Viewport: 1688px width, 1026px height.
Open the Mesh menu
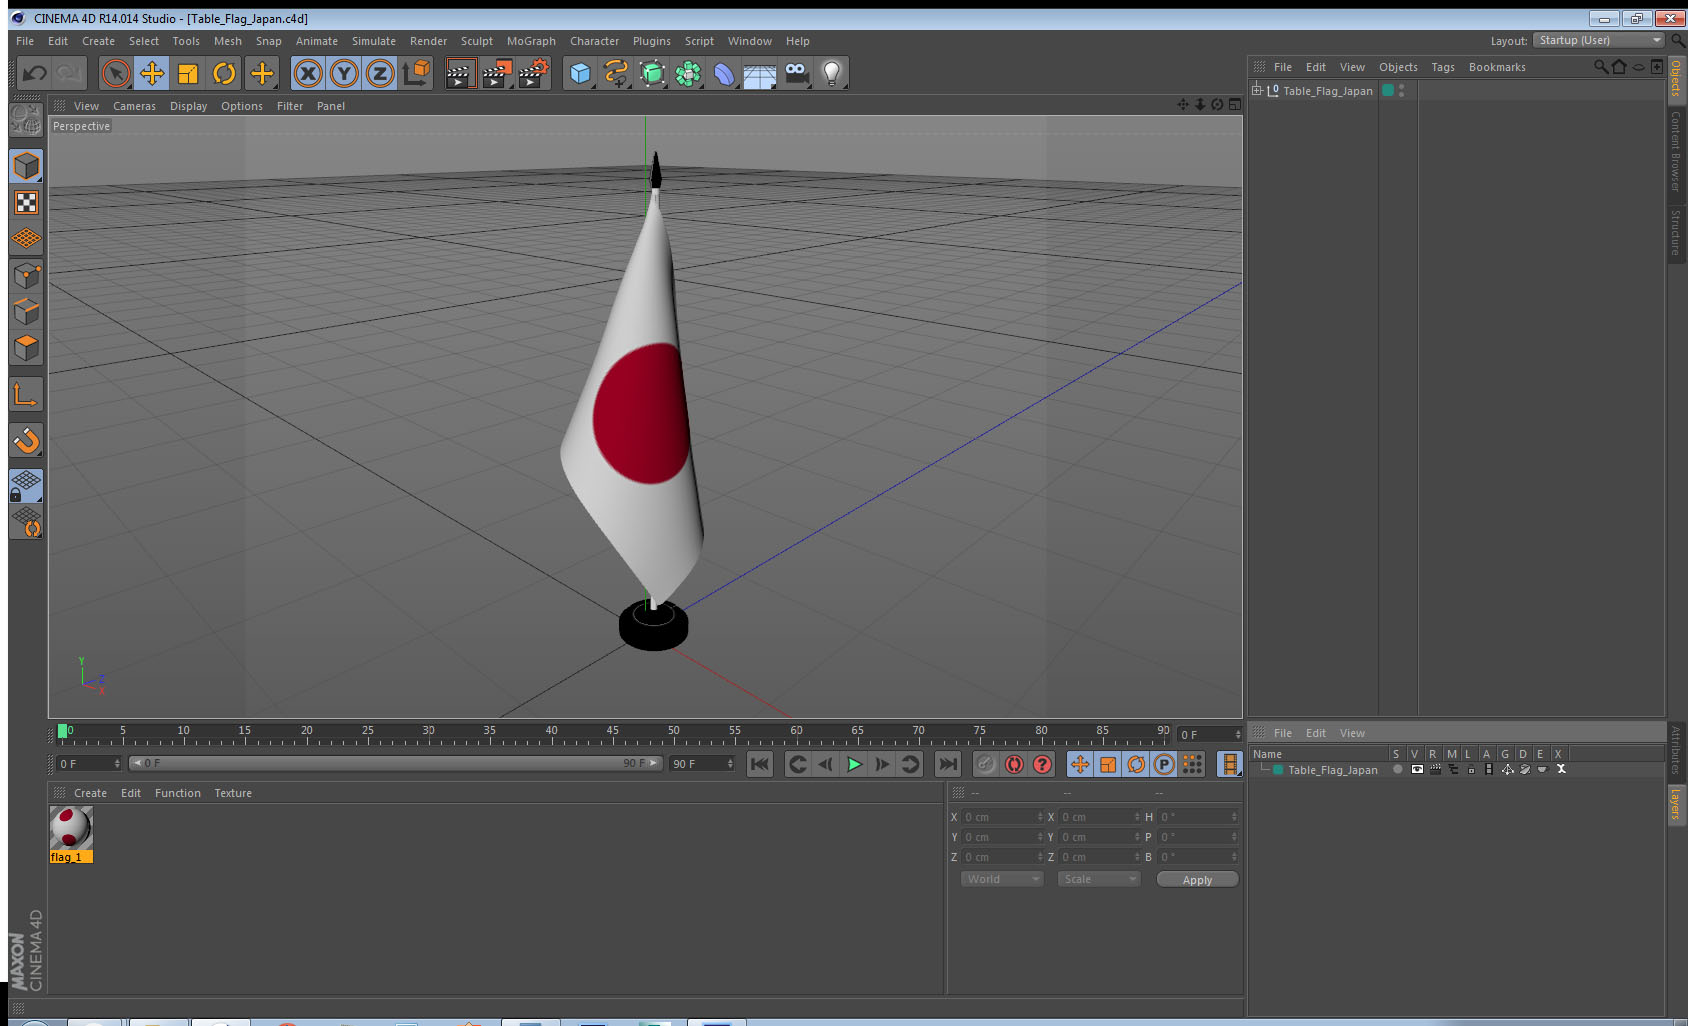click(x=228, y=41)
